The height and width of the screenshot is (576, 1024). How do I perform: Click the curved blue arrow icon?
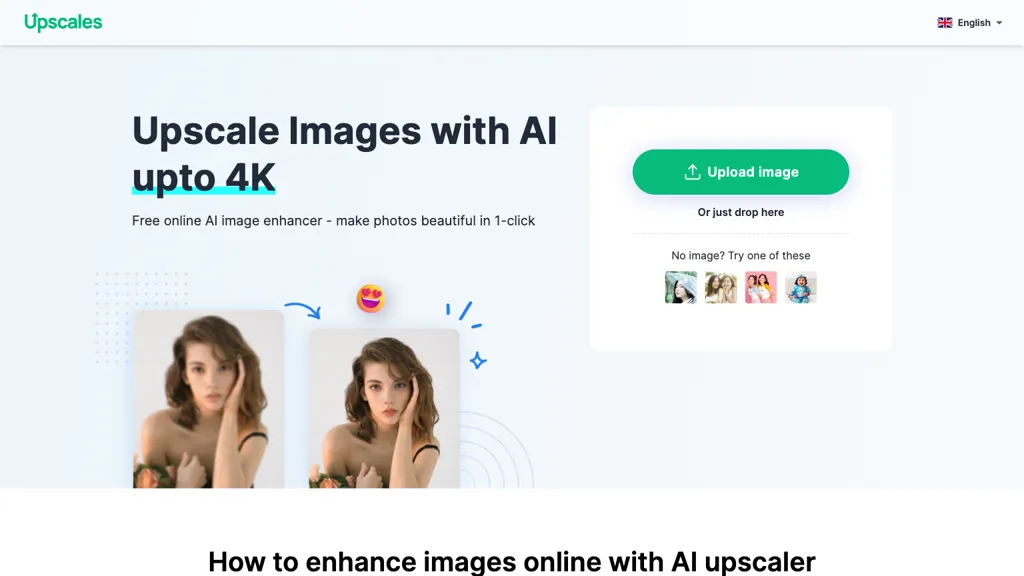coord(302,310)
